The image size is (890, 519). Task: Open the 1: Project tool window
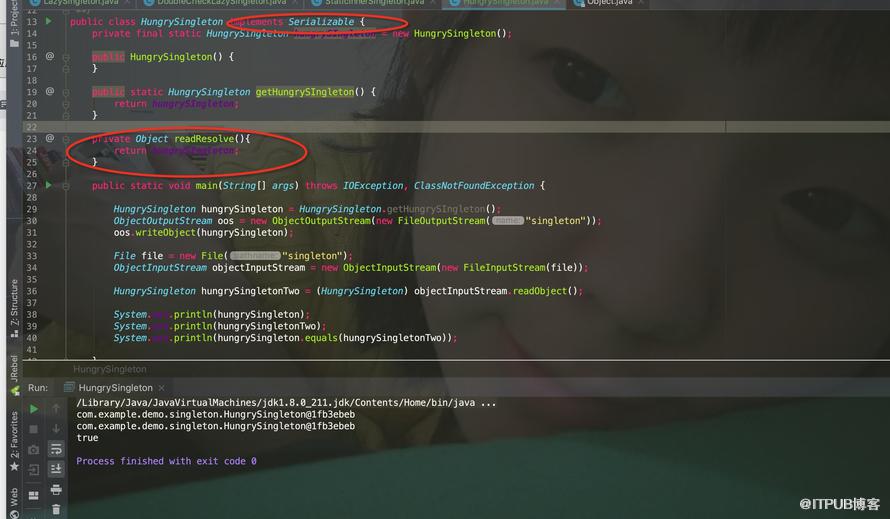[x=14, y=26]
